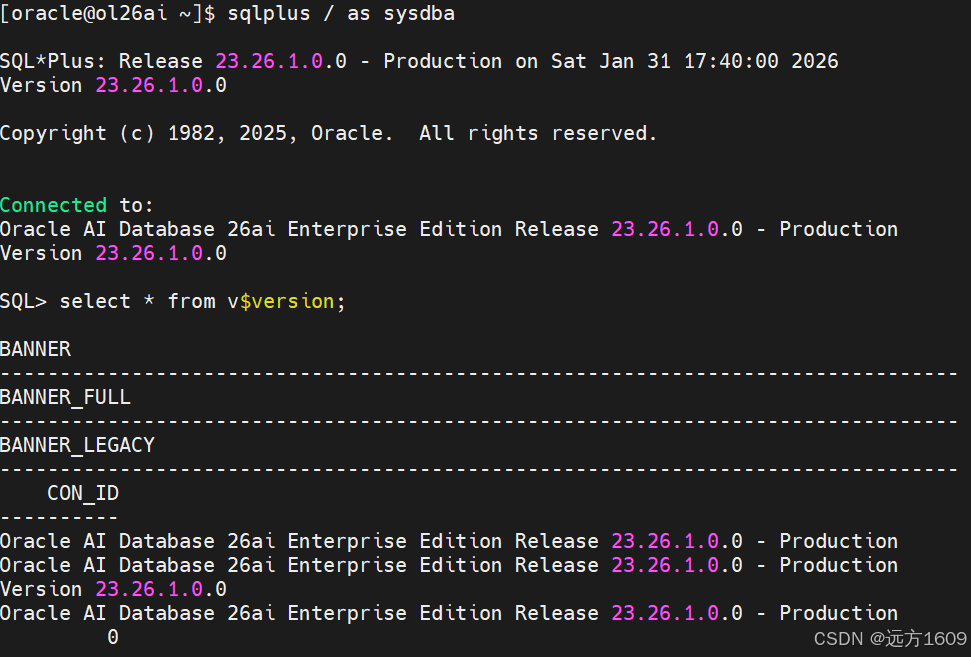
Task: Click the 'BANNER' column header
Action: 36,349
